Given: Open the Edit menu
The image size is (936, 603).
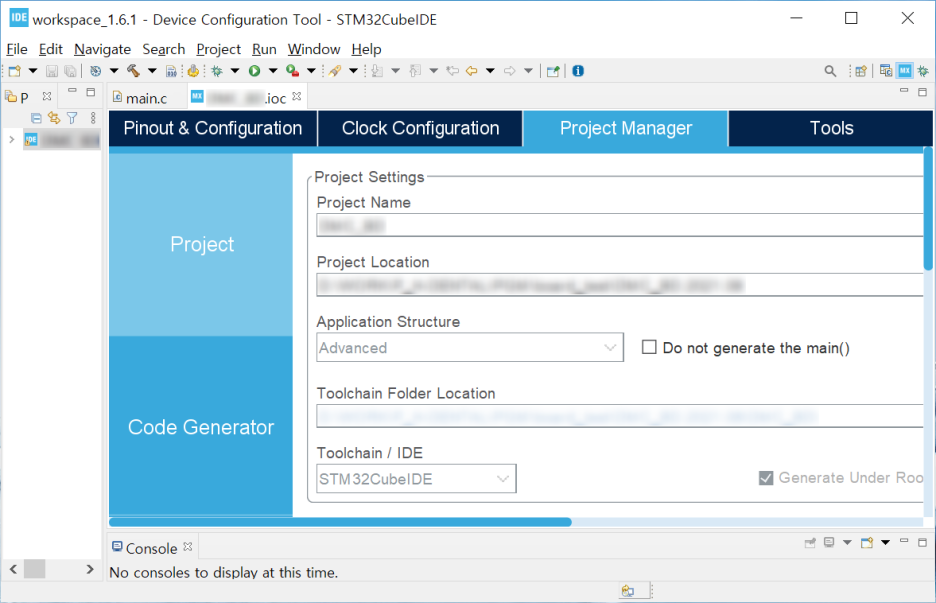Looking at the screenshot, I should pos(51,49).
